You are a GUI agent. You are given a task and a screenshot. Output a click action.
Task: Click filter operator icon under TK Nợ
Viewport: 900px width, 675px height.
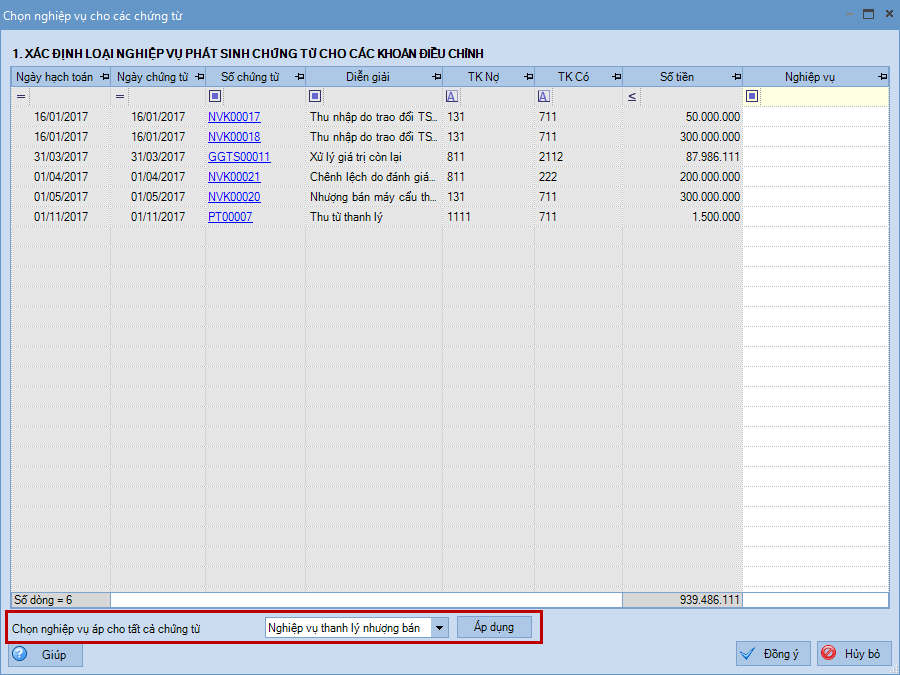[x=451, y=97]
